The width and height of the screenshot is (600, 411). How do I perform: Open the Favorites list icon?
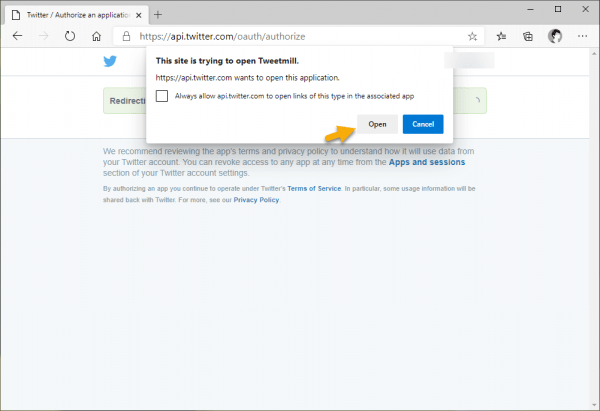click(x=501, y=36)
